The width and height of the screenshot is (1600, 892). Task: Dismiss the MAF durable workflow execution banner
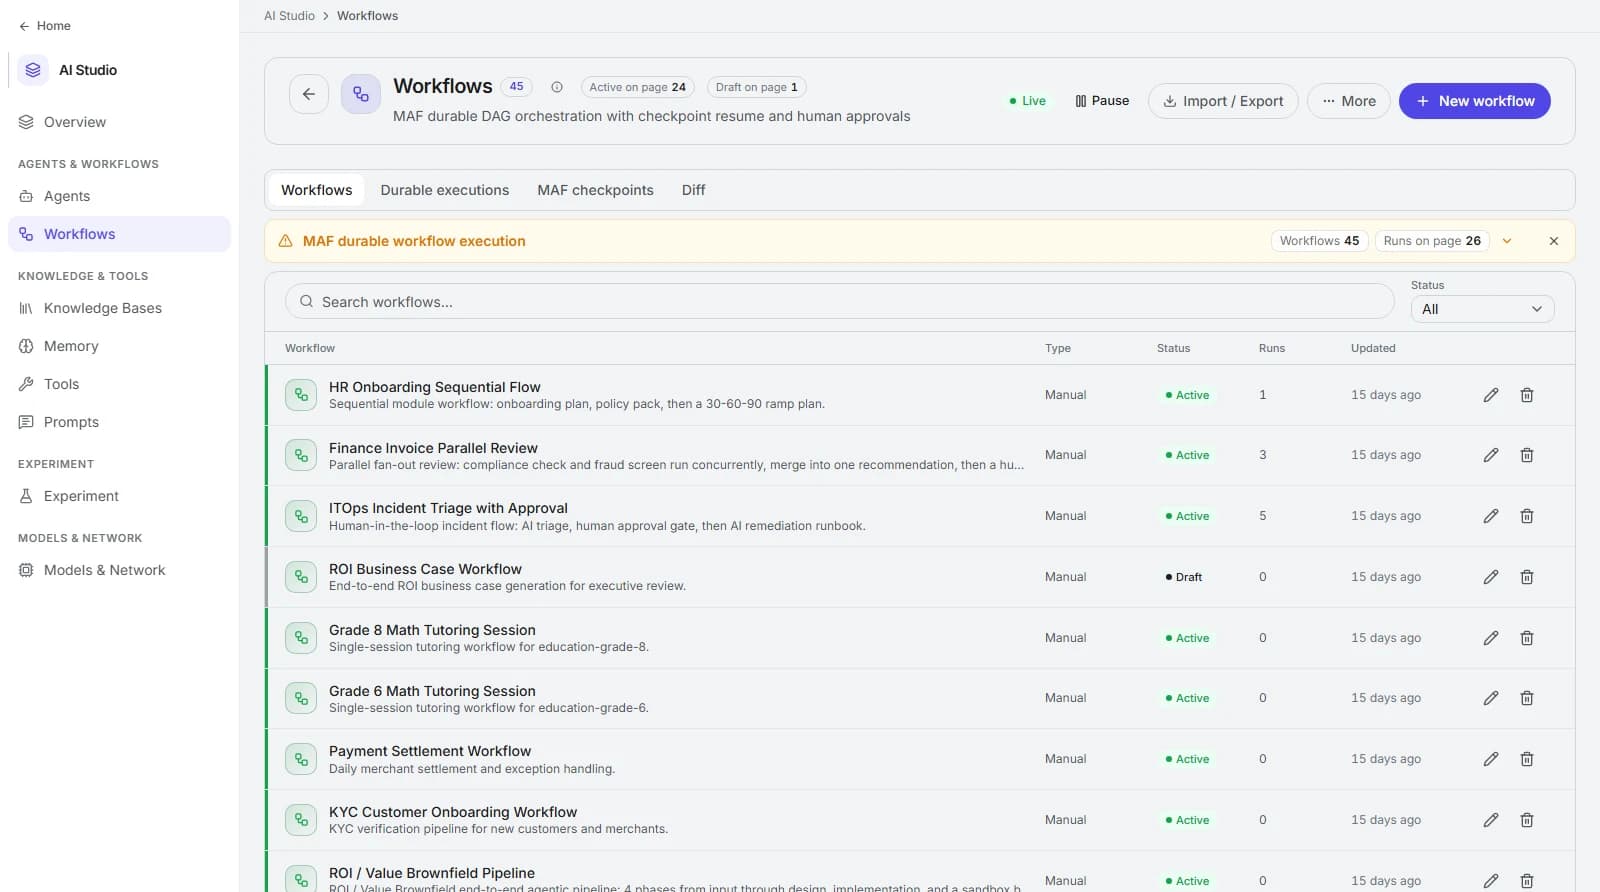point(1554,241)
